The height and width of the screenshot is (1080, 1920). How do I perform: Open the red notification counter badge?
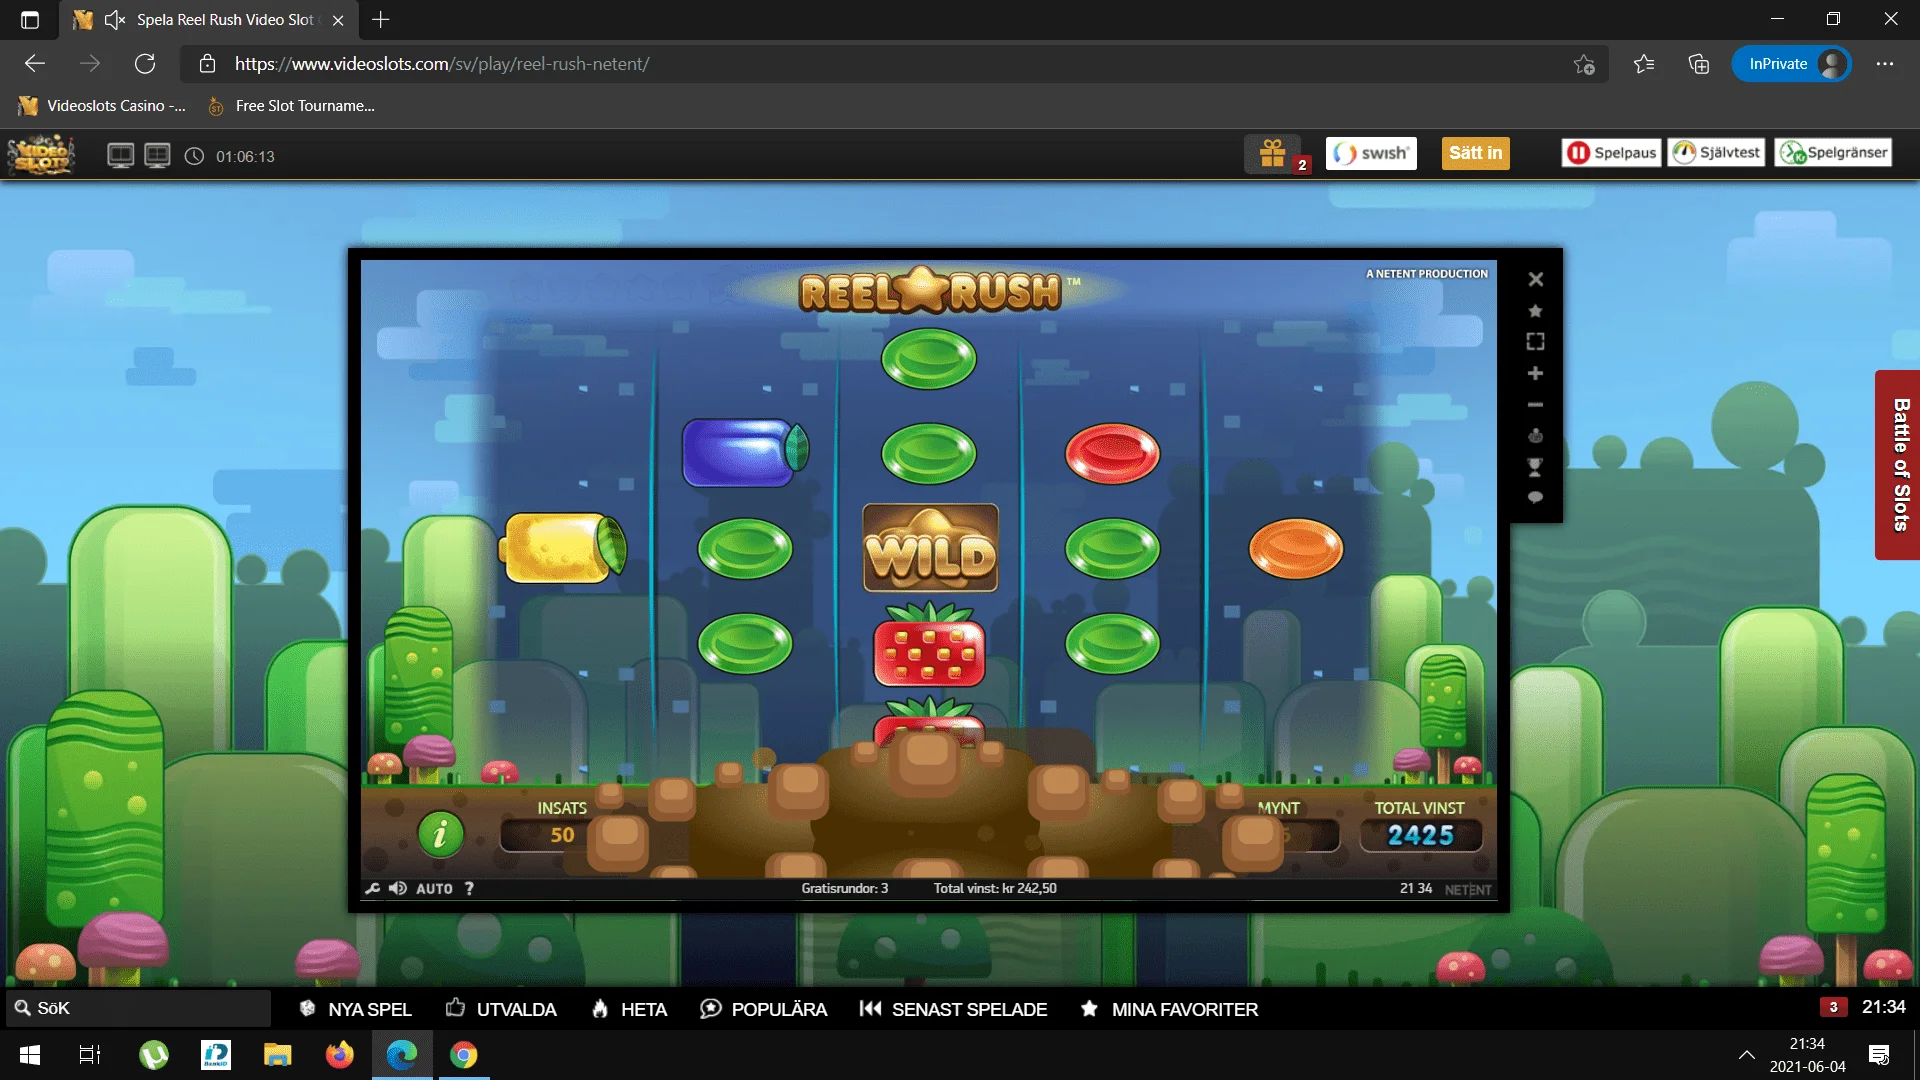click(x=1833, y=1007)
